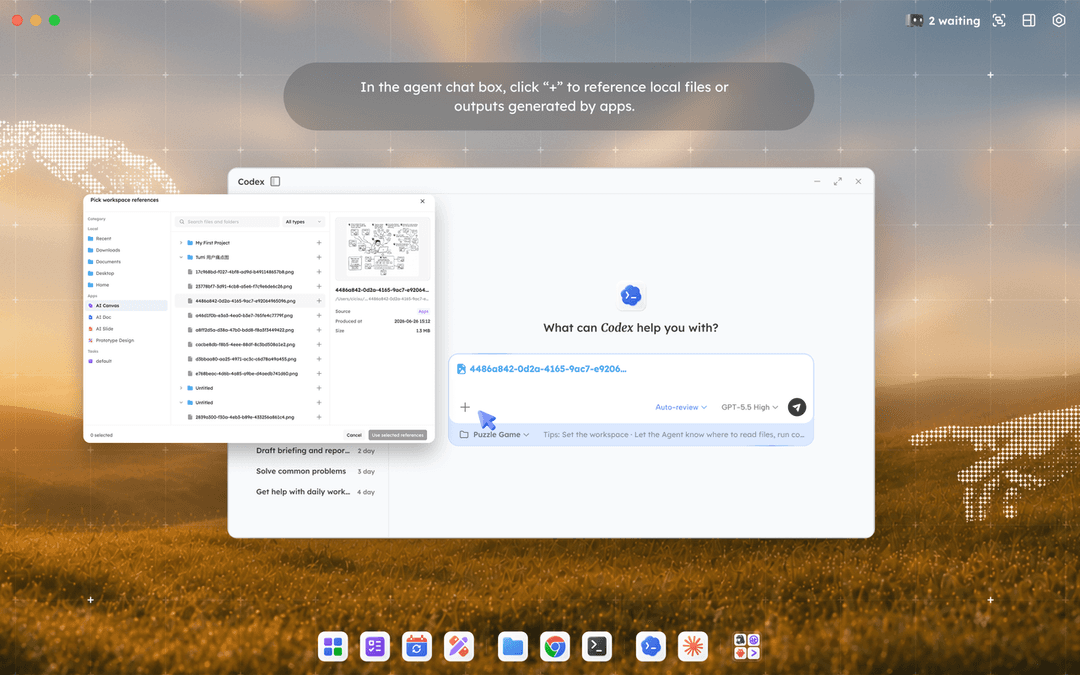
Task: Open the Puzzle Game workspace dropdown
Action: pyautogui.click(x=495, y=435)
